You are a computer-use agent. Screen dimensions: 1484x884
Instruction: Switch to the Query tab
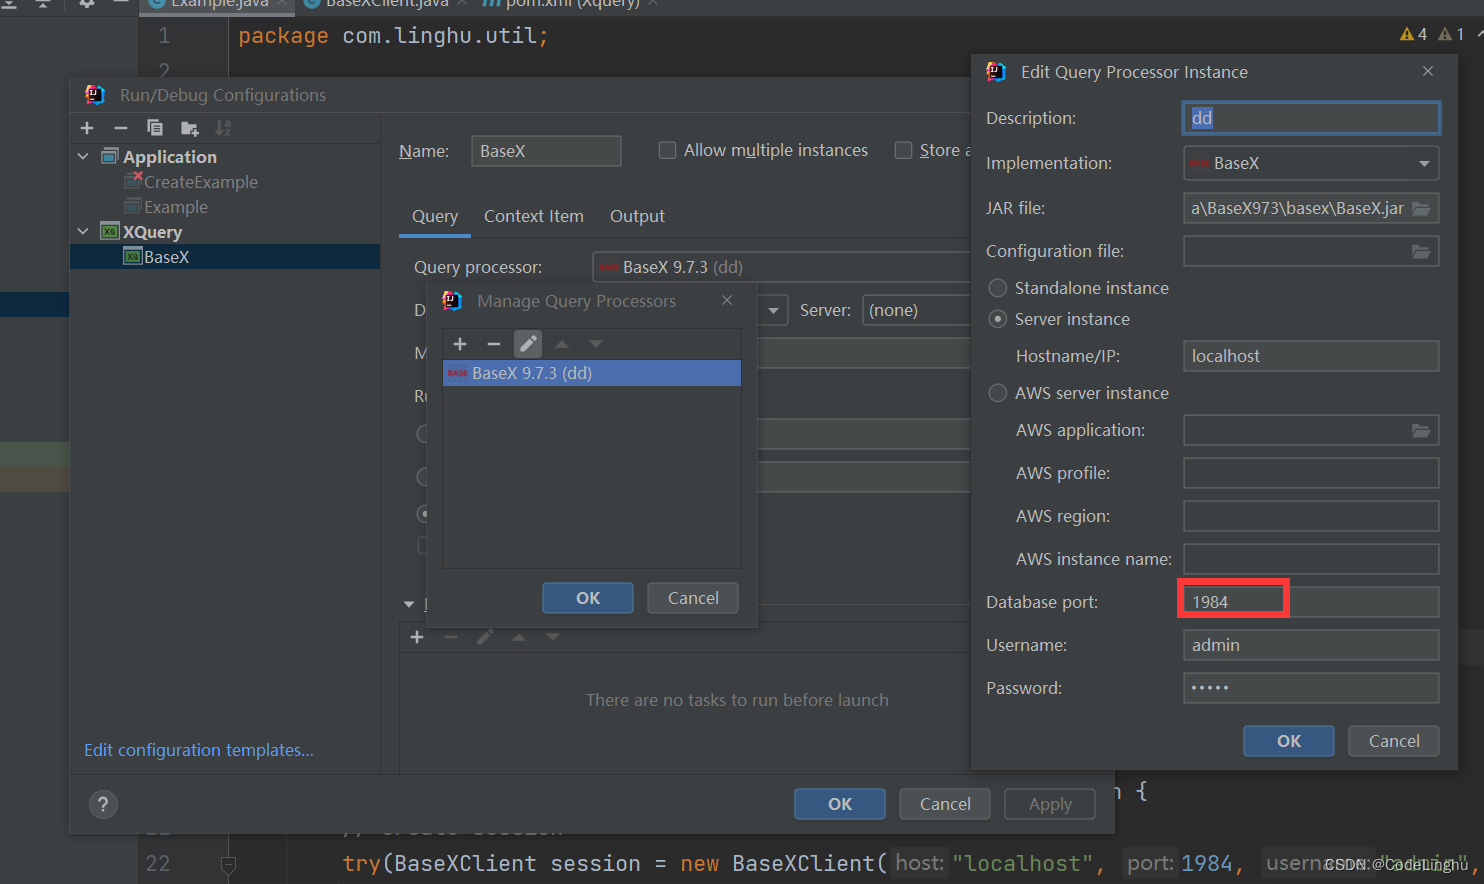435,216
